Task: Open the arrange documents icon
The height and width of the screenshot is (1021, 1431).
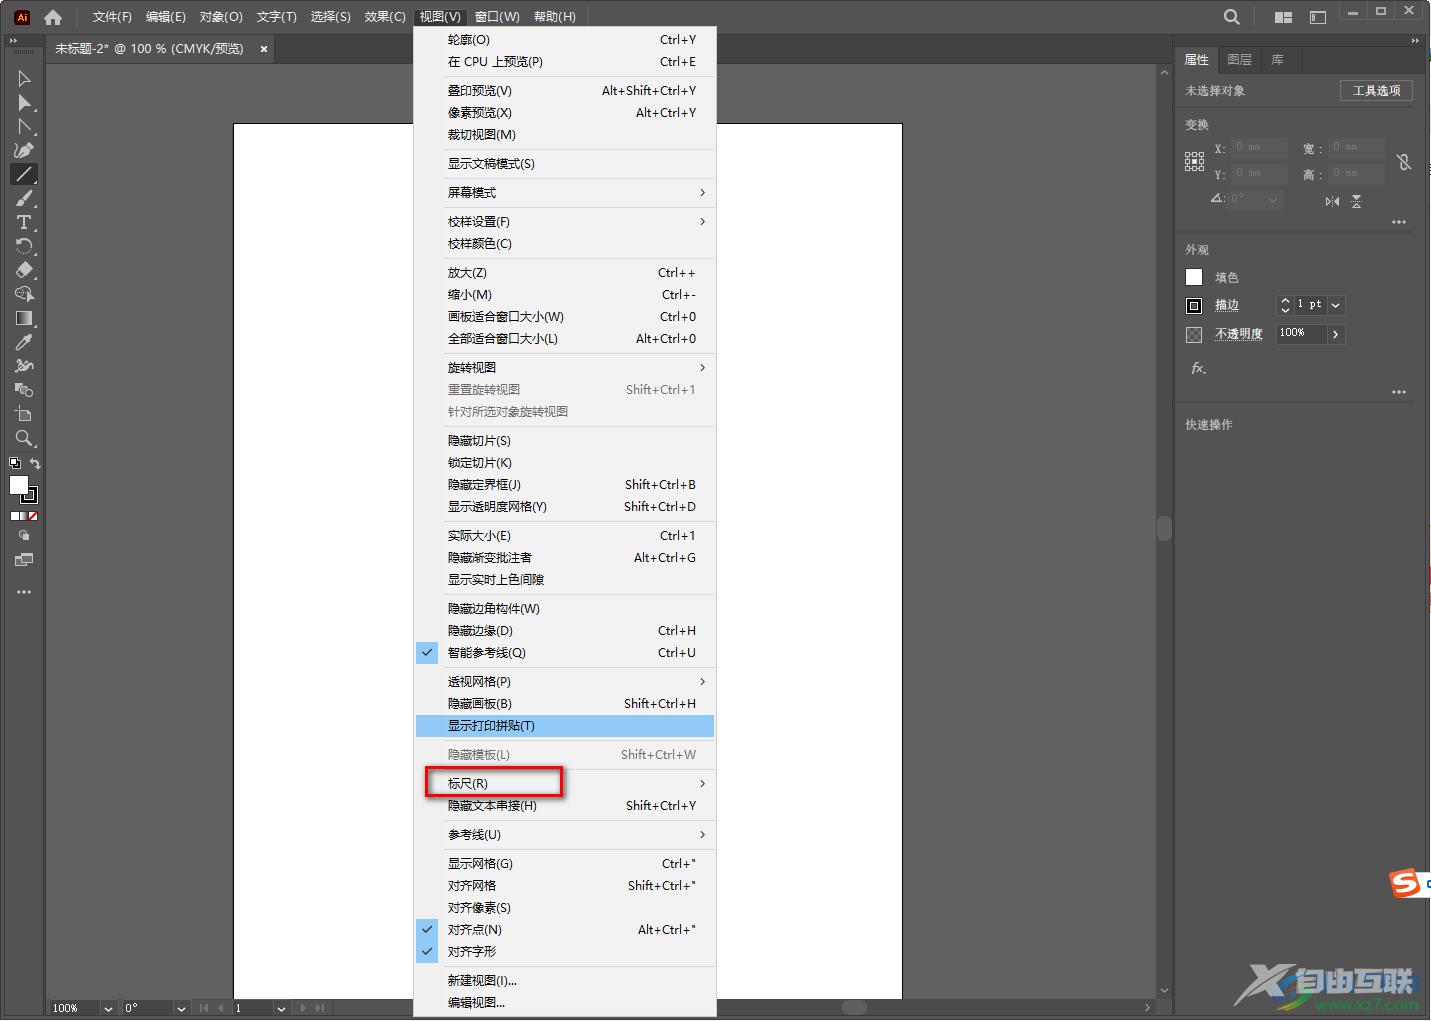Action: [x=1283, y=17]
